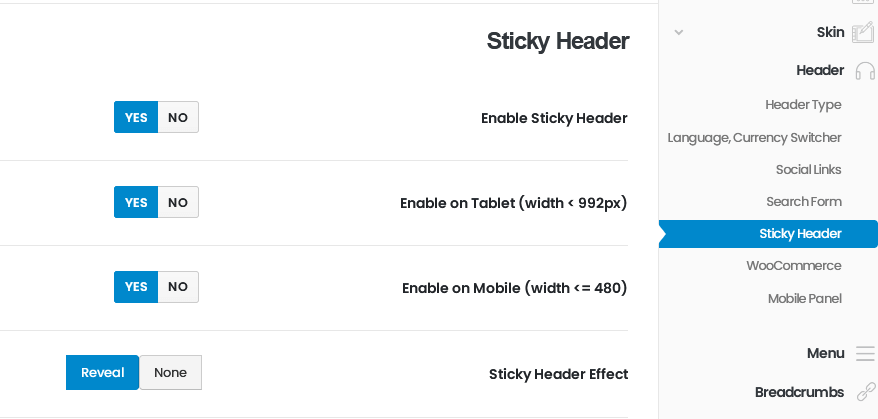This screenshot has height=419, width=878.
Task: Open the Breadcrumbs section
Action: pyautogui.click(x=799, y=392)
